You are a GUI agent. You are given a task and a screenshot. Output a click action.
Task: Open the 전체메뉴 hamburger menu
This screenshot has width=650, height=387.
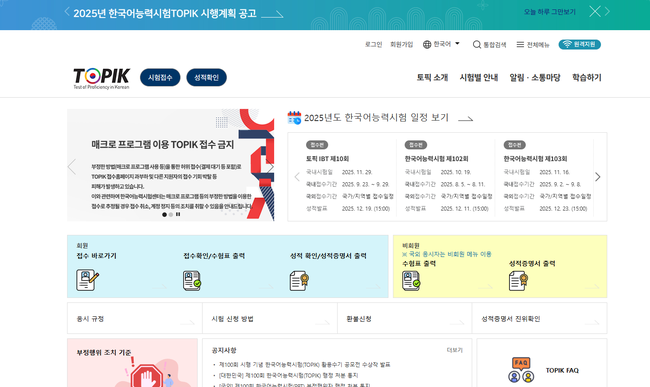533,44
